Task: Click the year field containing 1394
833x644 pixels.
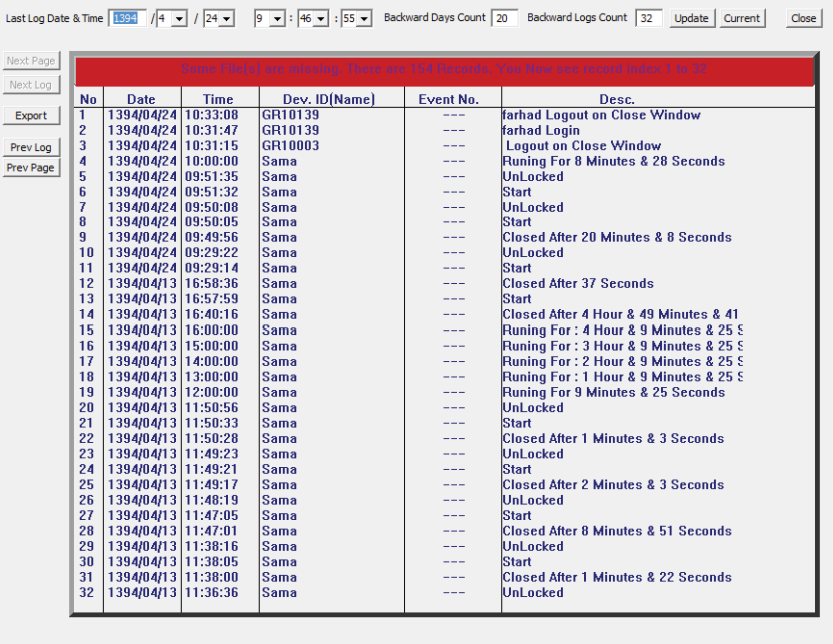Action: tap(127, 18)
